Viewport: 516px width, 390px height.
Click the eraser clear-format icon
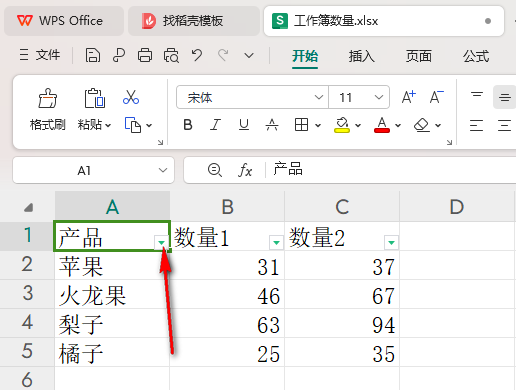(422, 125)
